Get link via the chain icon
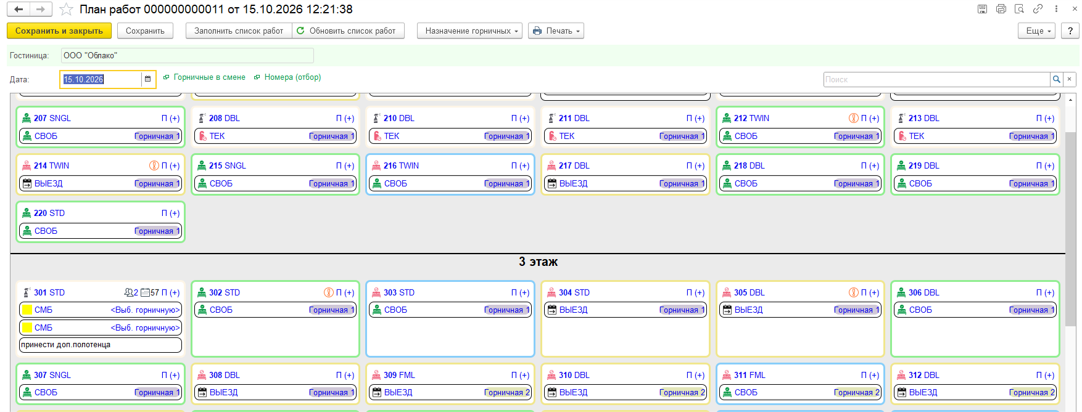The image size is (1082, 412). pos(1037,10)
